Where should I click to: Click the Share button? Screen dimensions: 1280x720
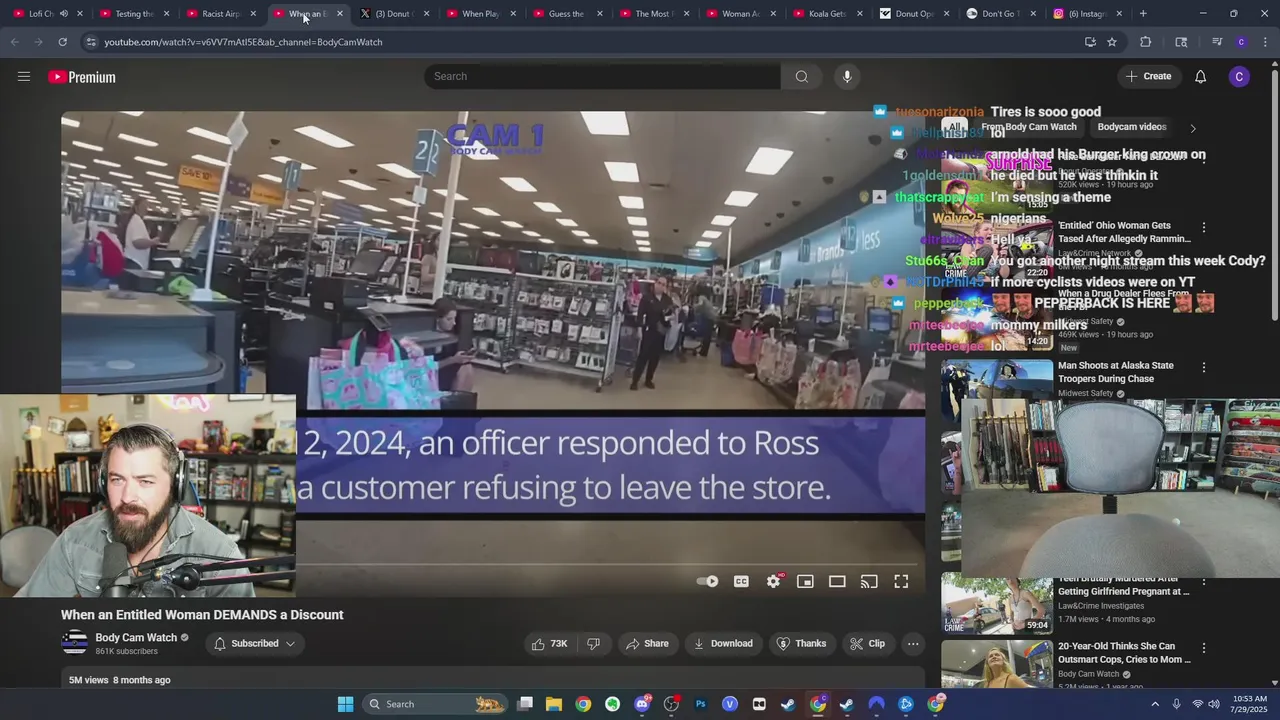point(647,644)
